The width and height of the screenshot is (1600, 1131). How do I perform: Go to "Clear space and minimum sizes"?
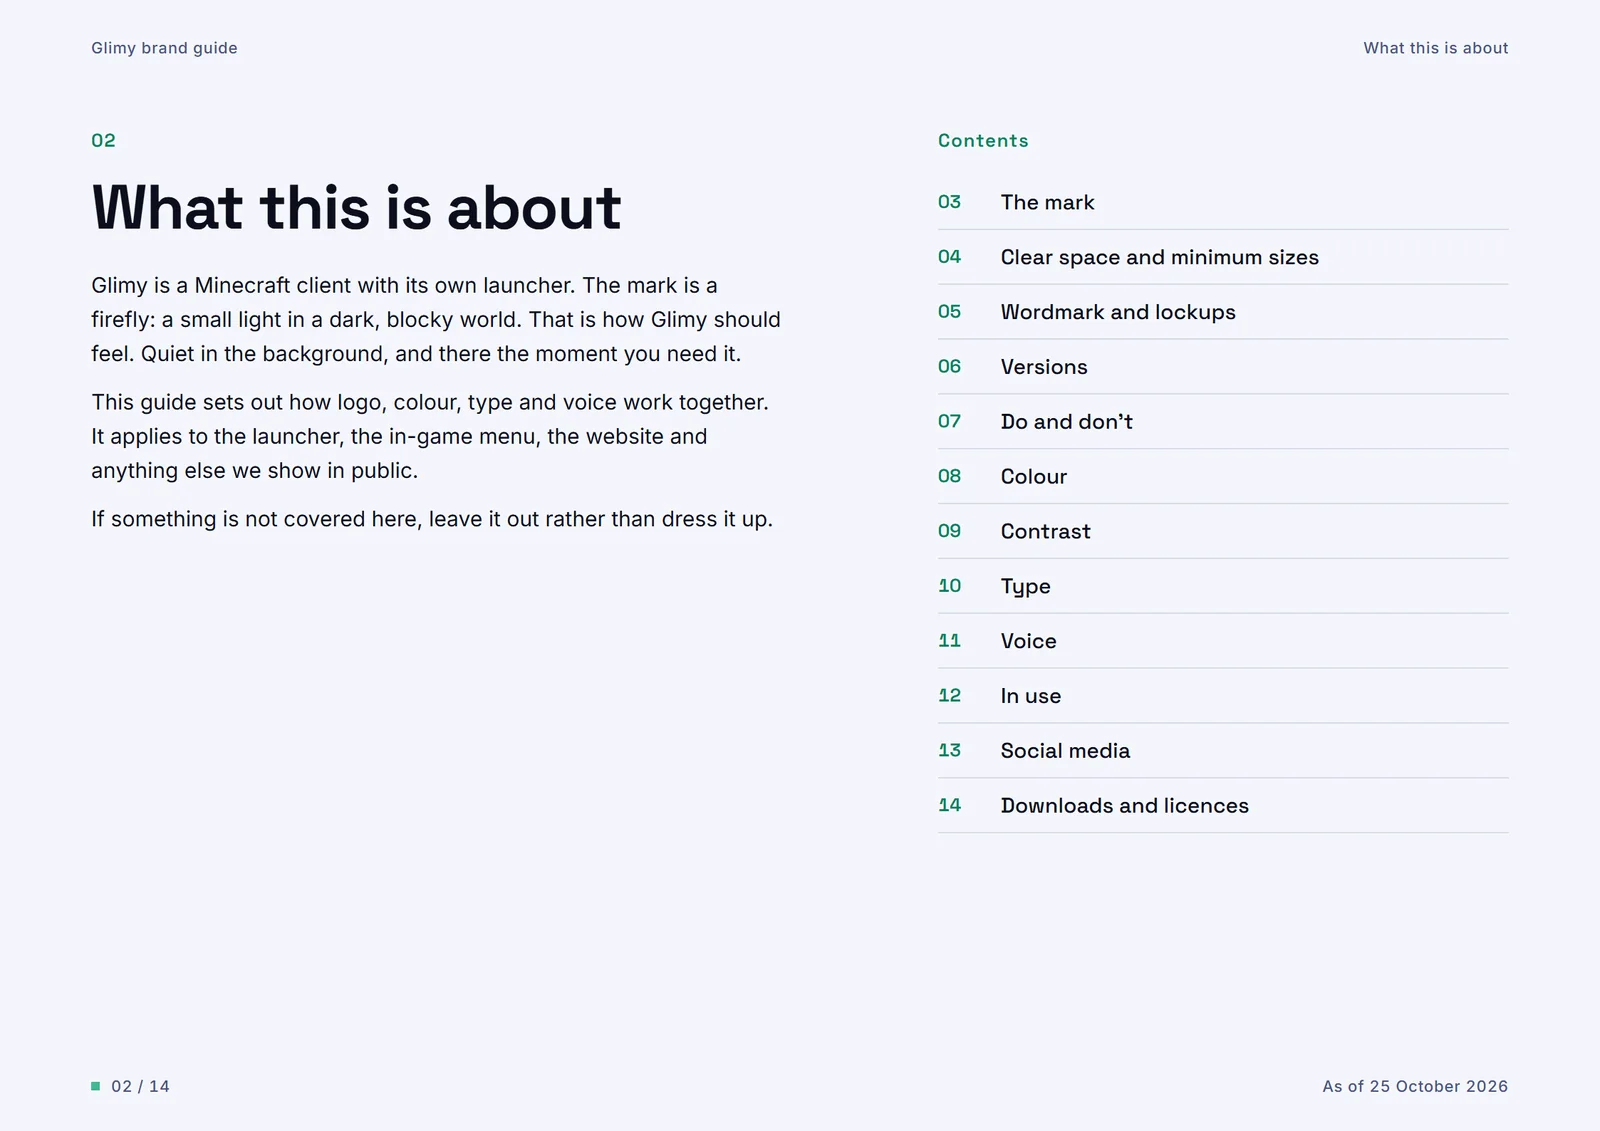coord(1223,258)
